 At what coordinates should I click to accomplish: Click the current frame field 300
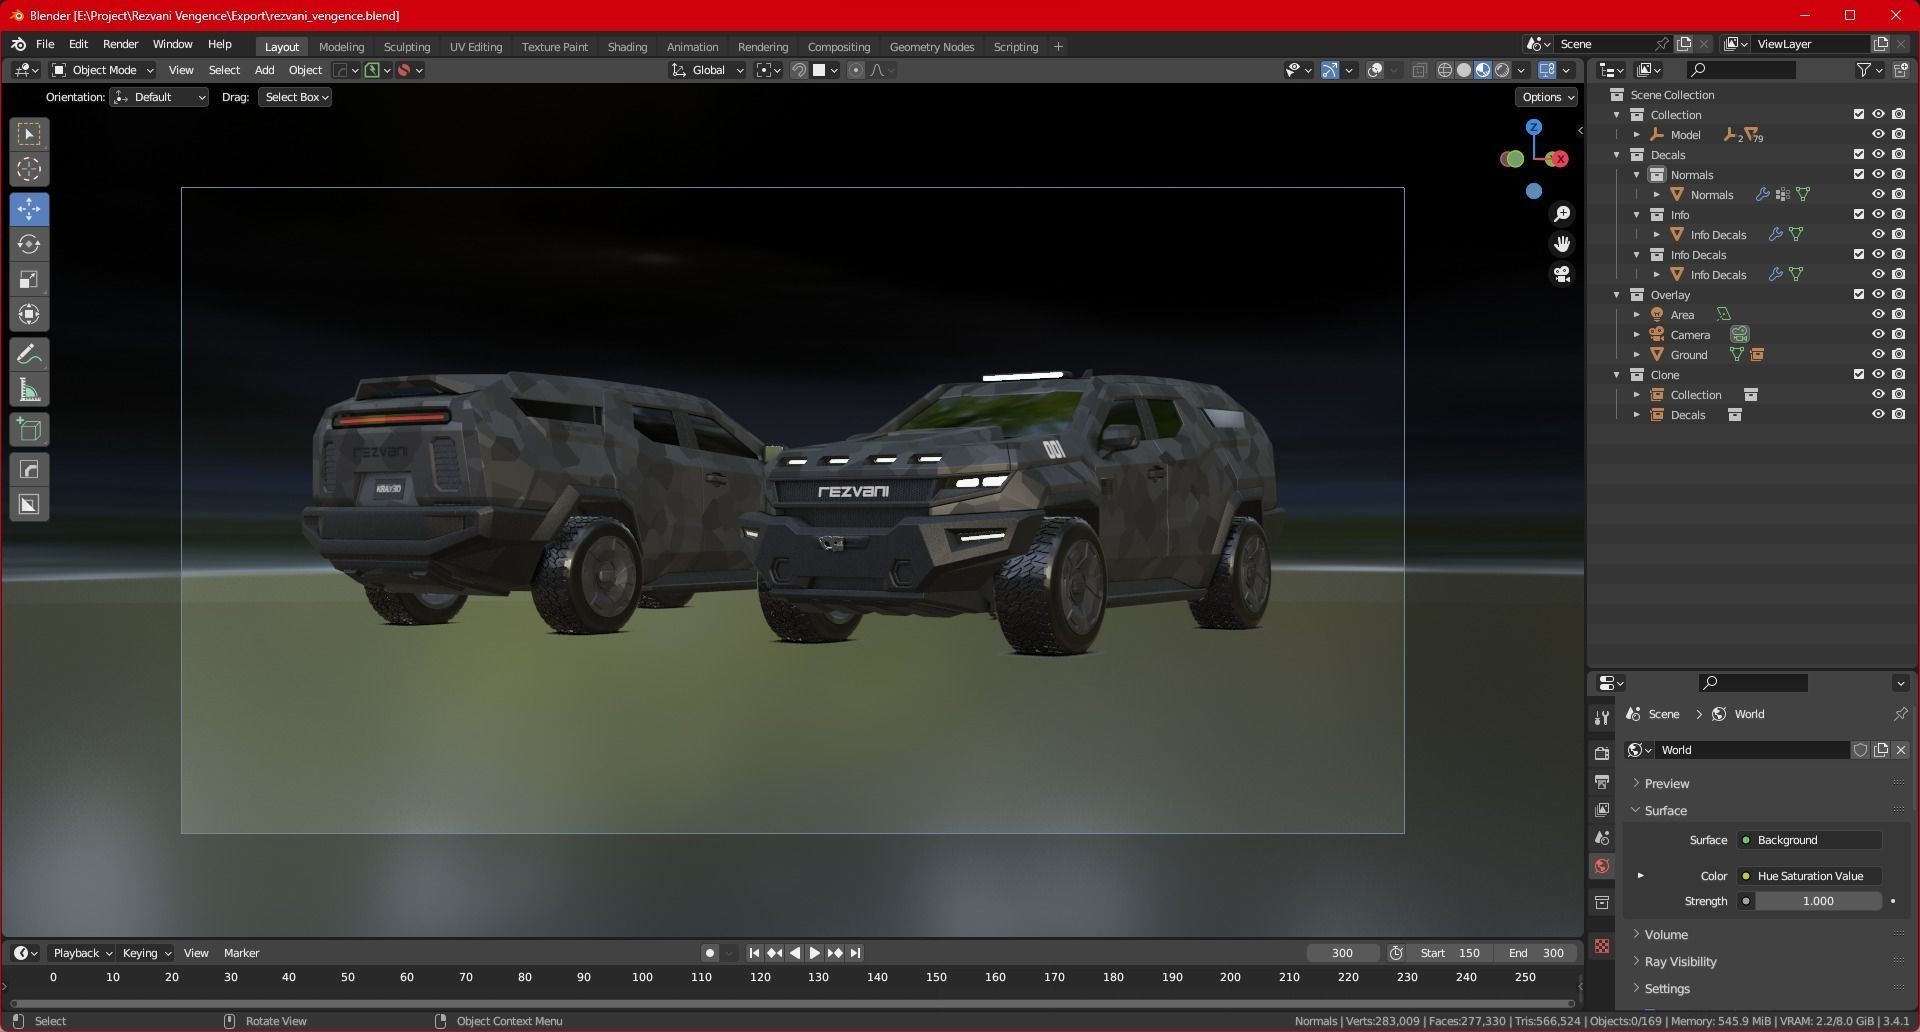tap(1343, 953)
